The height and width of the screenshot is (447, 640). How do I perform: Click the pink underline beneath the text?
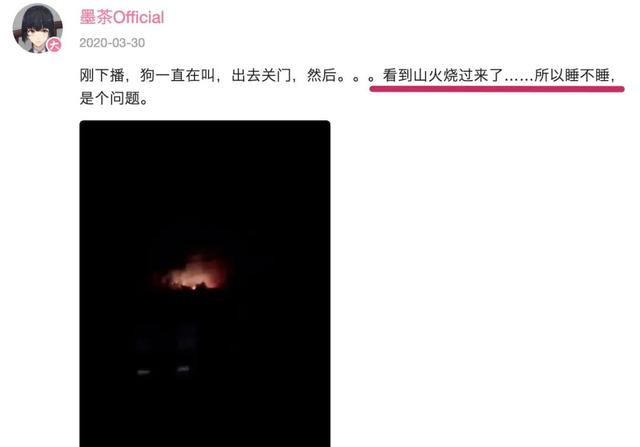[497, 89]
